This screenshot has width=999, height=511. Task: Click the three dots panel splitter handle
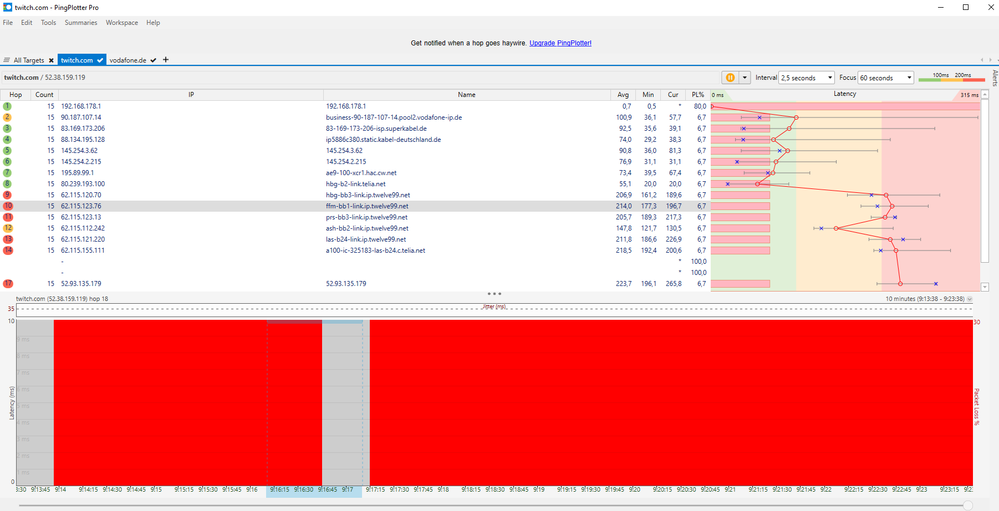point(494,294)
